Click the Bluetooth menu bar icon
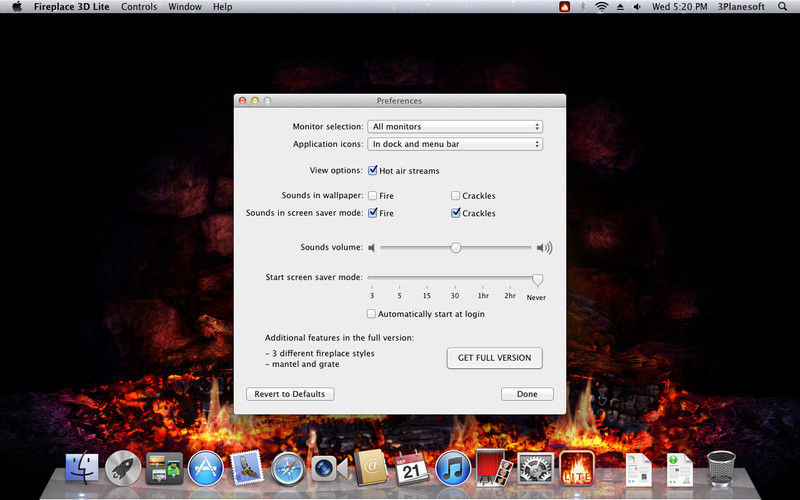This screenshot has width=800, height=500. point(583,7)
